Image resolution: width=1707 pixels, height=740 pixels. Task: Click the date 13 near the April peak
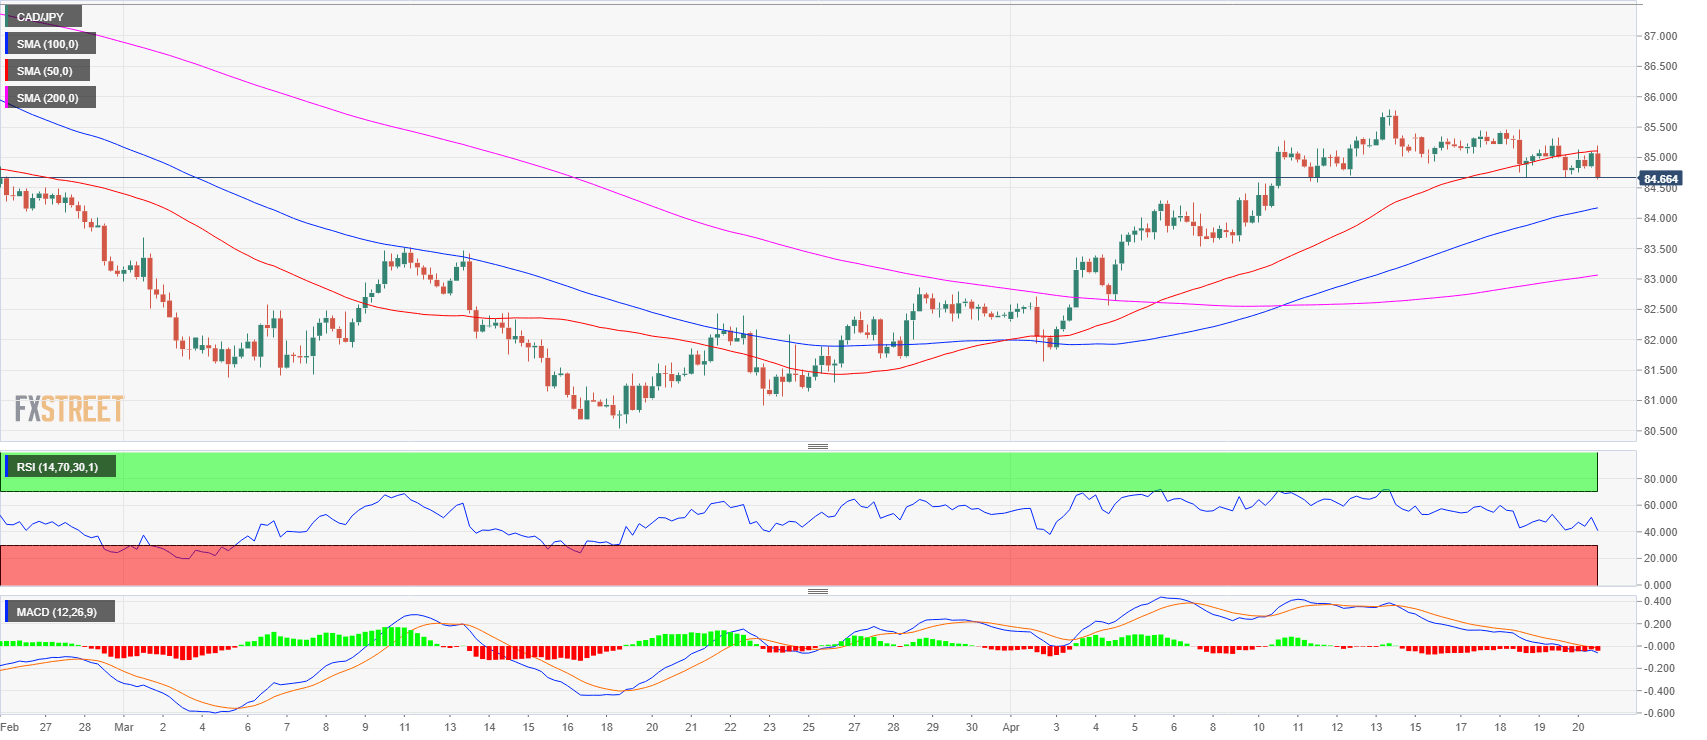(x=1376, y=727)
